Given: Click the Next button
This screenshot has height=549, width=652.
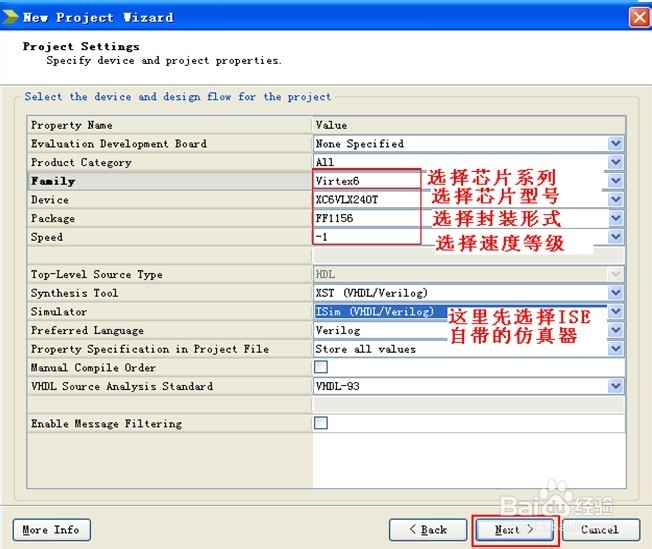Looking at the screenshot, I should pos(514,529).
